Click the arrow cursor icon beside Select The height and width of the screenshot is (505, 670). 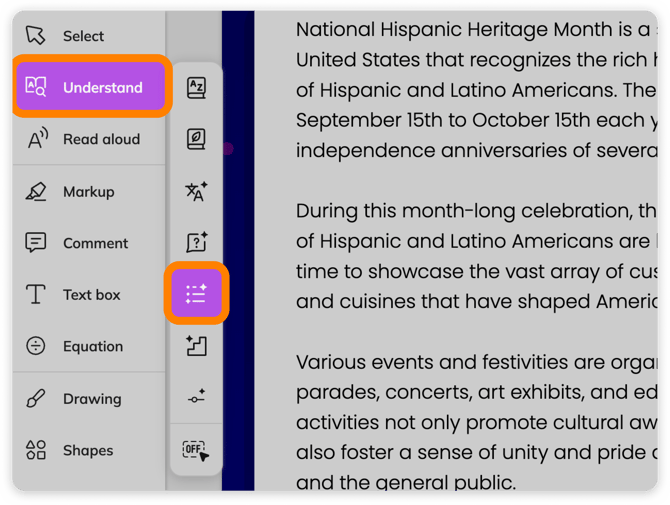tap(35, 35)
